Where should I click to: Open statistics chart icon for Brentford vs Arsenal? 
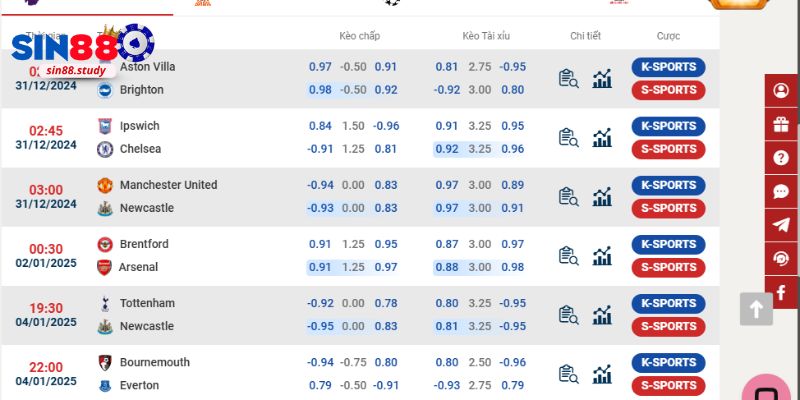coord(602,256)
